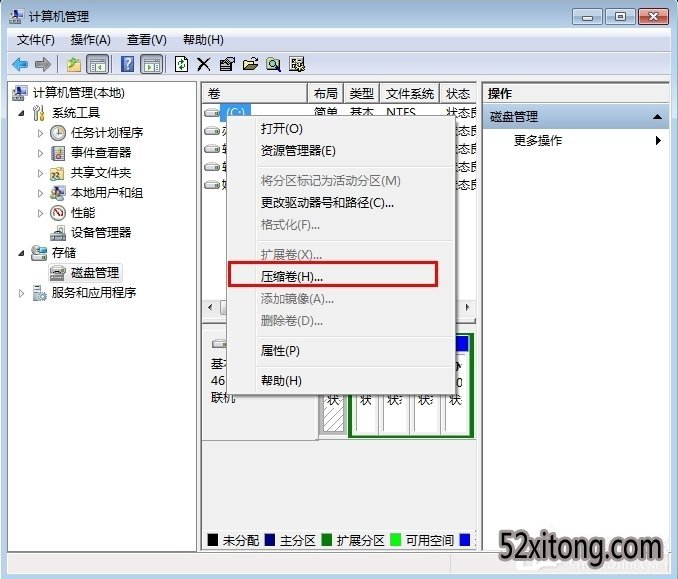Click the Shared Folders icon

pos(57,173)
